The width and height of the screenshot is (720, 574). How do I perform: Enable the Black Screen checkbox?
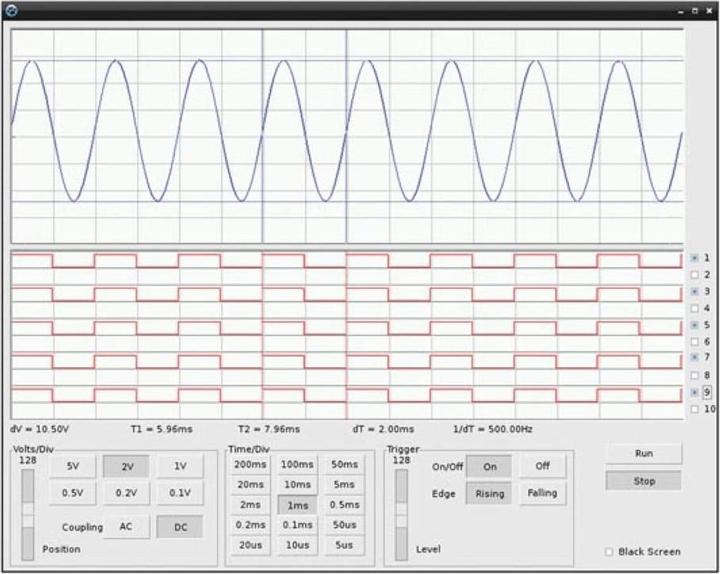pos(610,552)
